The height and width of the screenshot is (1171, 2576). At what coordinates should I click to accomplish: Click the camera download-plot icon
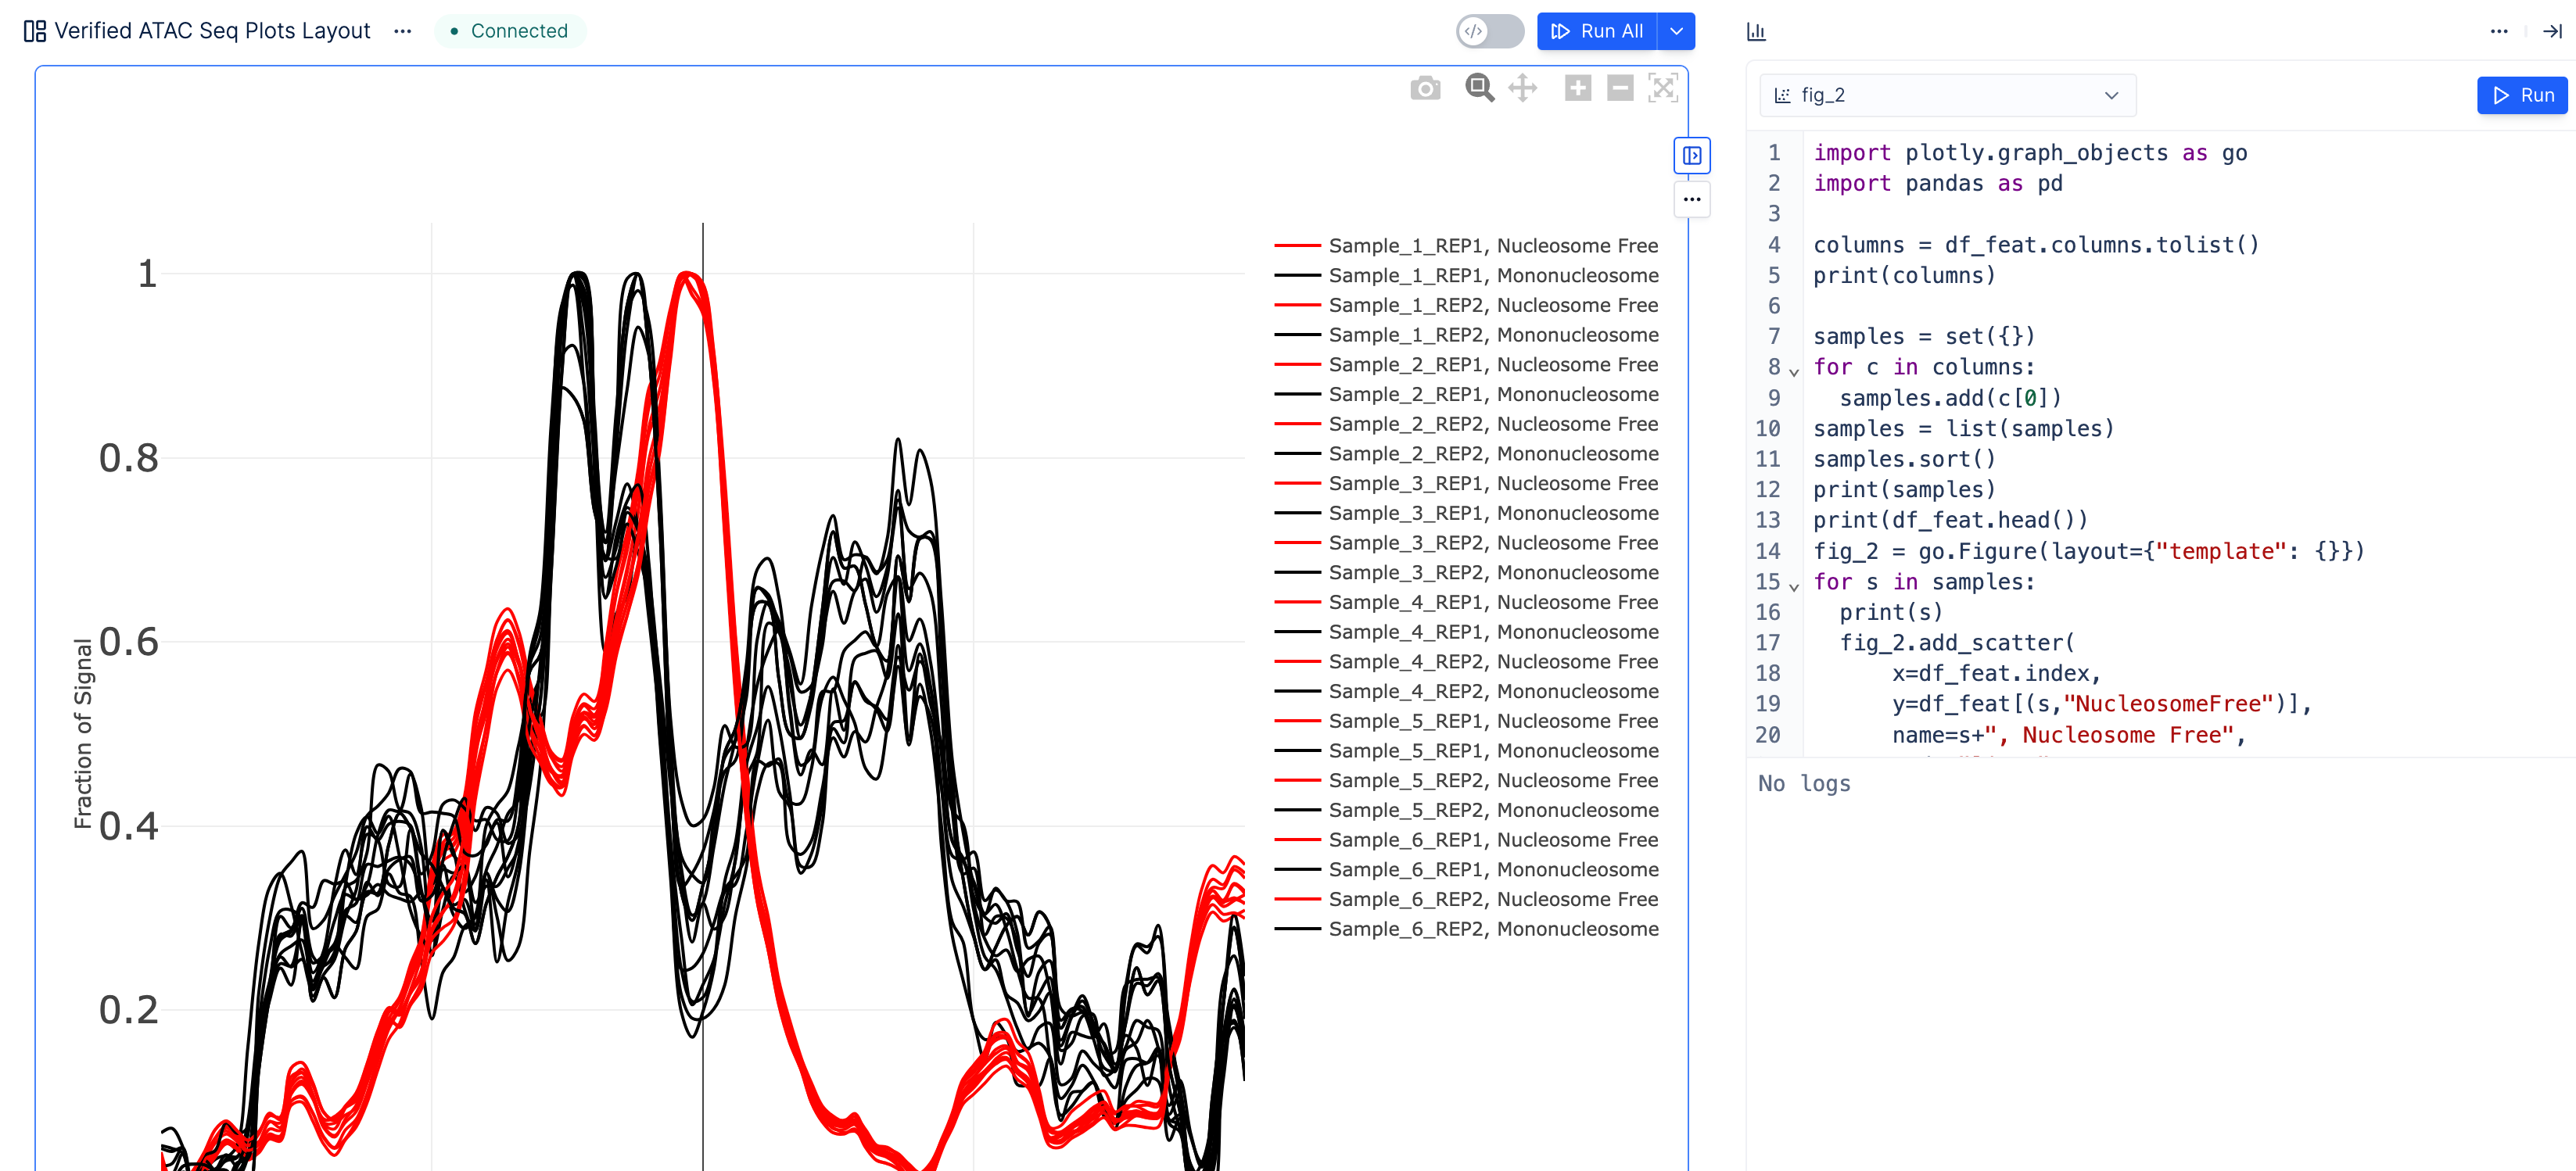pyautogui.click(x=1425, y=89)
